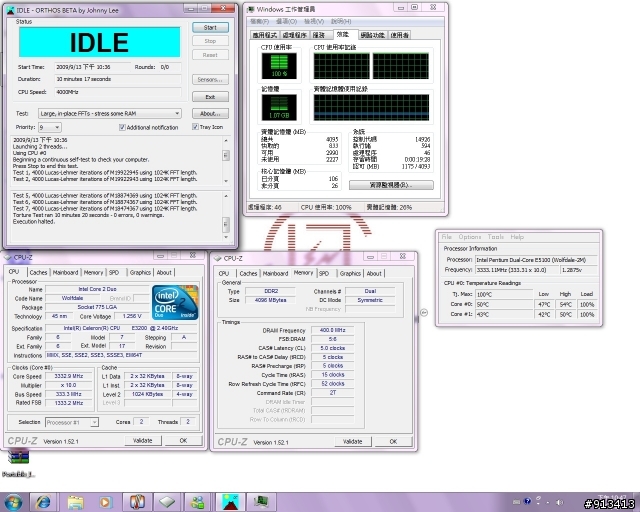The height and width of the screenshot is (512, 640).
Task: Click the Size 4096 MBytes value
Action: tap(270, 300)
